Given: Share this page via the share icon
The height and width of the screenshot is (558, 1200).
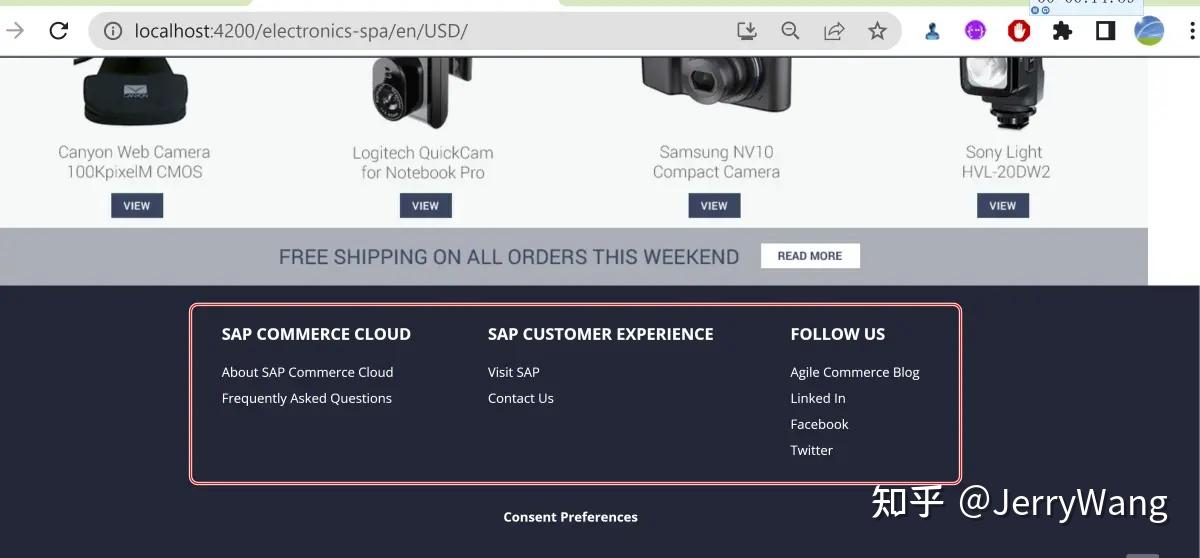Looking at the screenshot, I should click(x=834, y=31).
